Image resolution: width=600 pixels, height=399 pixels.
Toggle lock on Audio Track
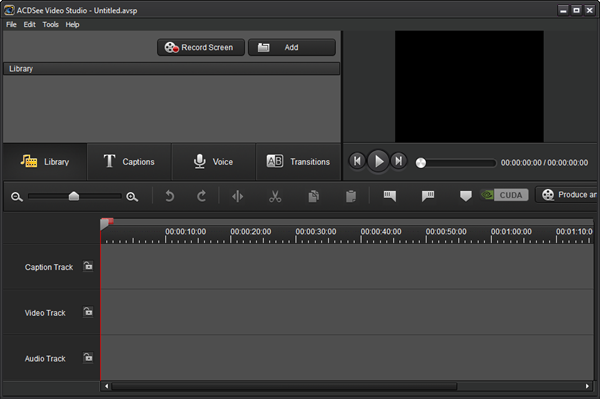[x=88, y=358]
